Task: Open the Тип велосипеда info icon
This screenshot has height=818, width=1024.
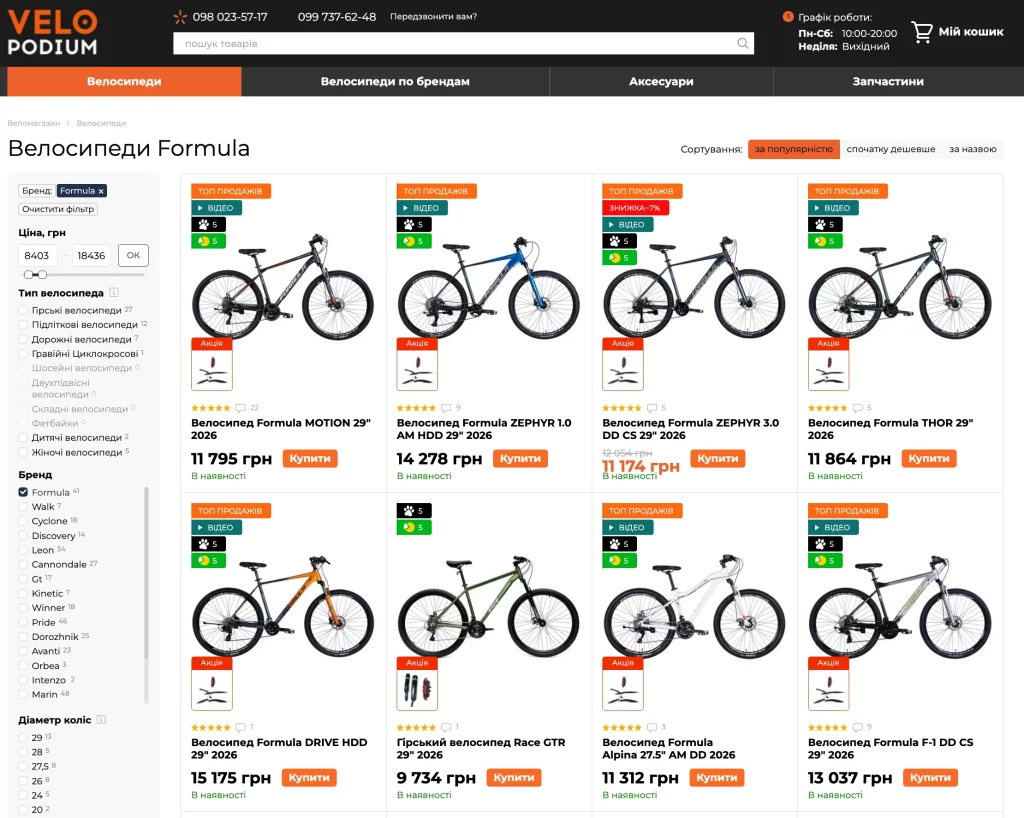Action: tap(114, 292)
